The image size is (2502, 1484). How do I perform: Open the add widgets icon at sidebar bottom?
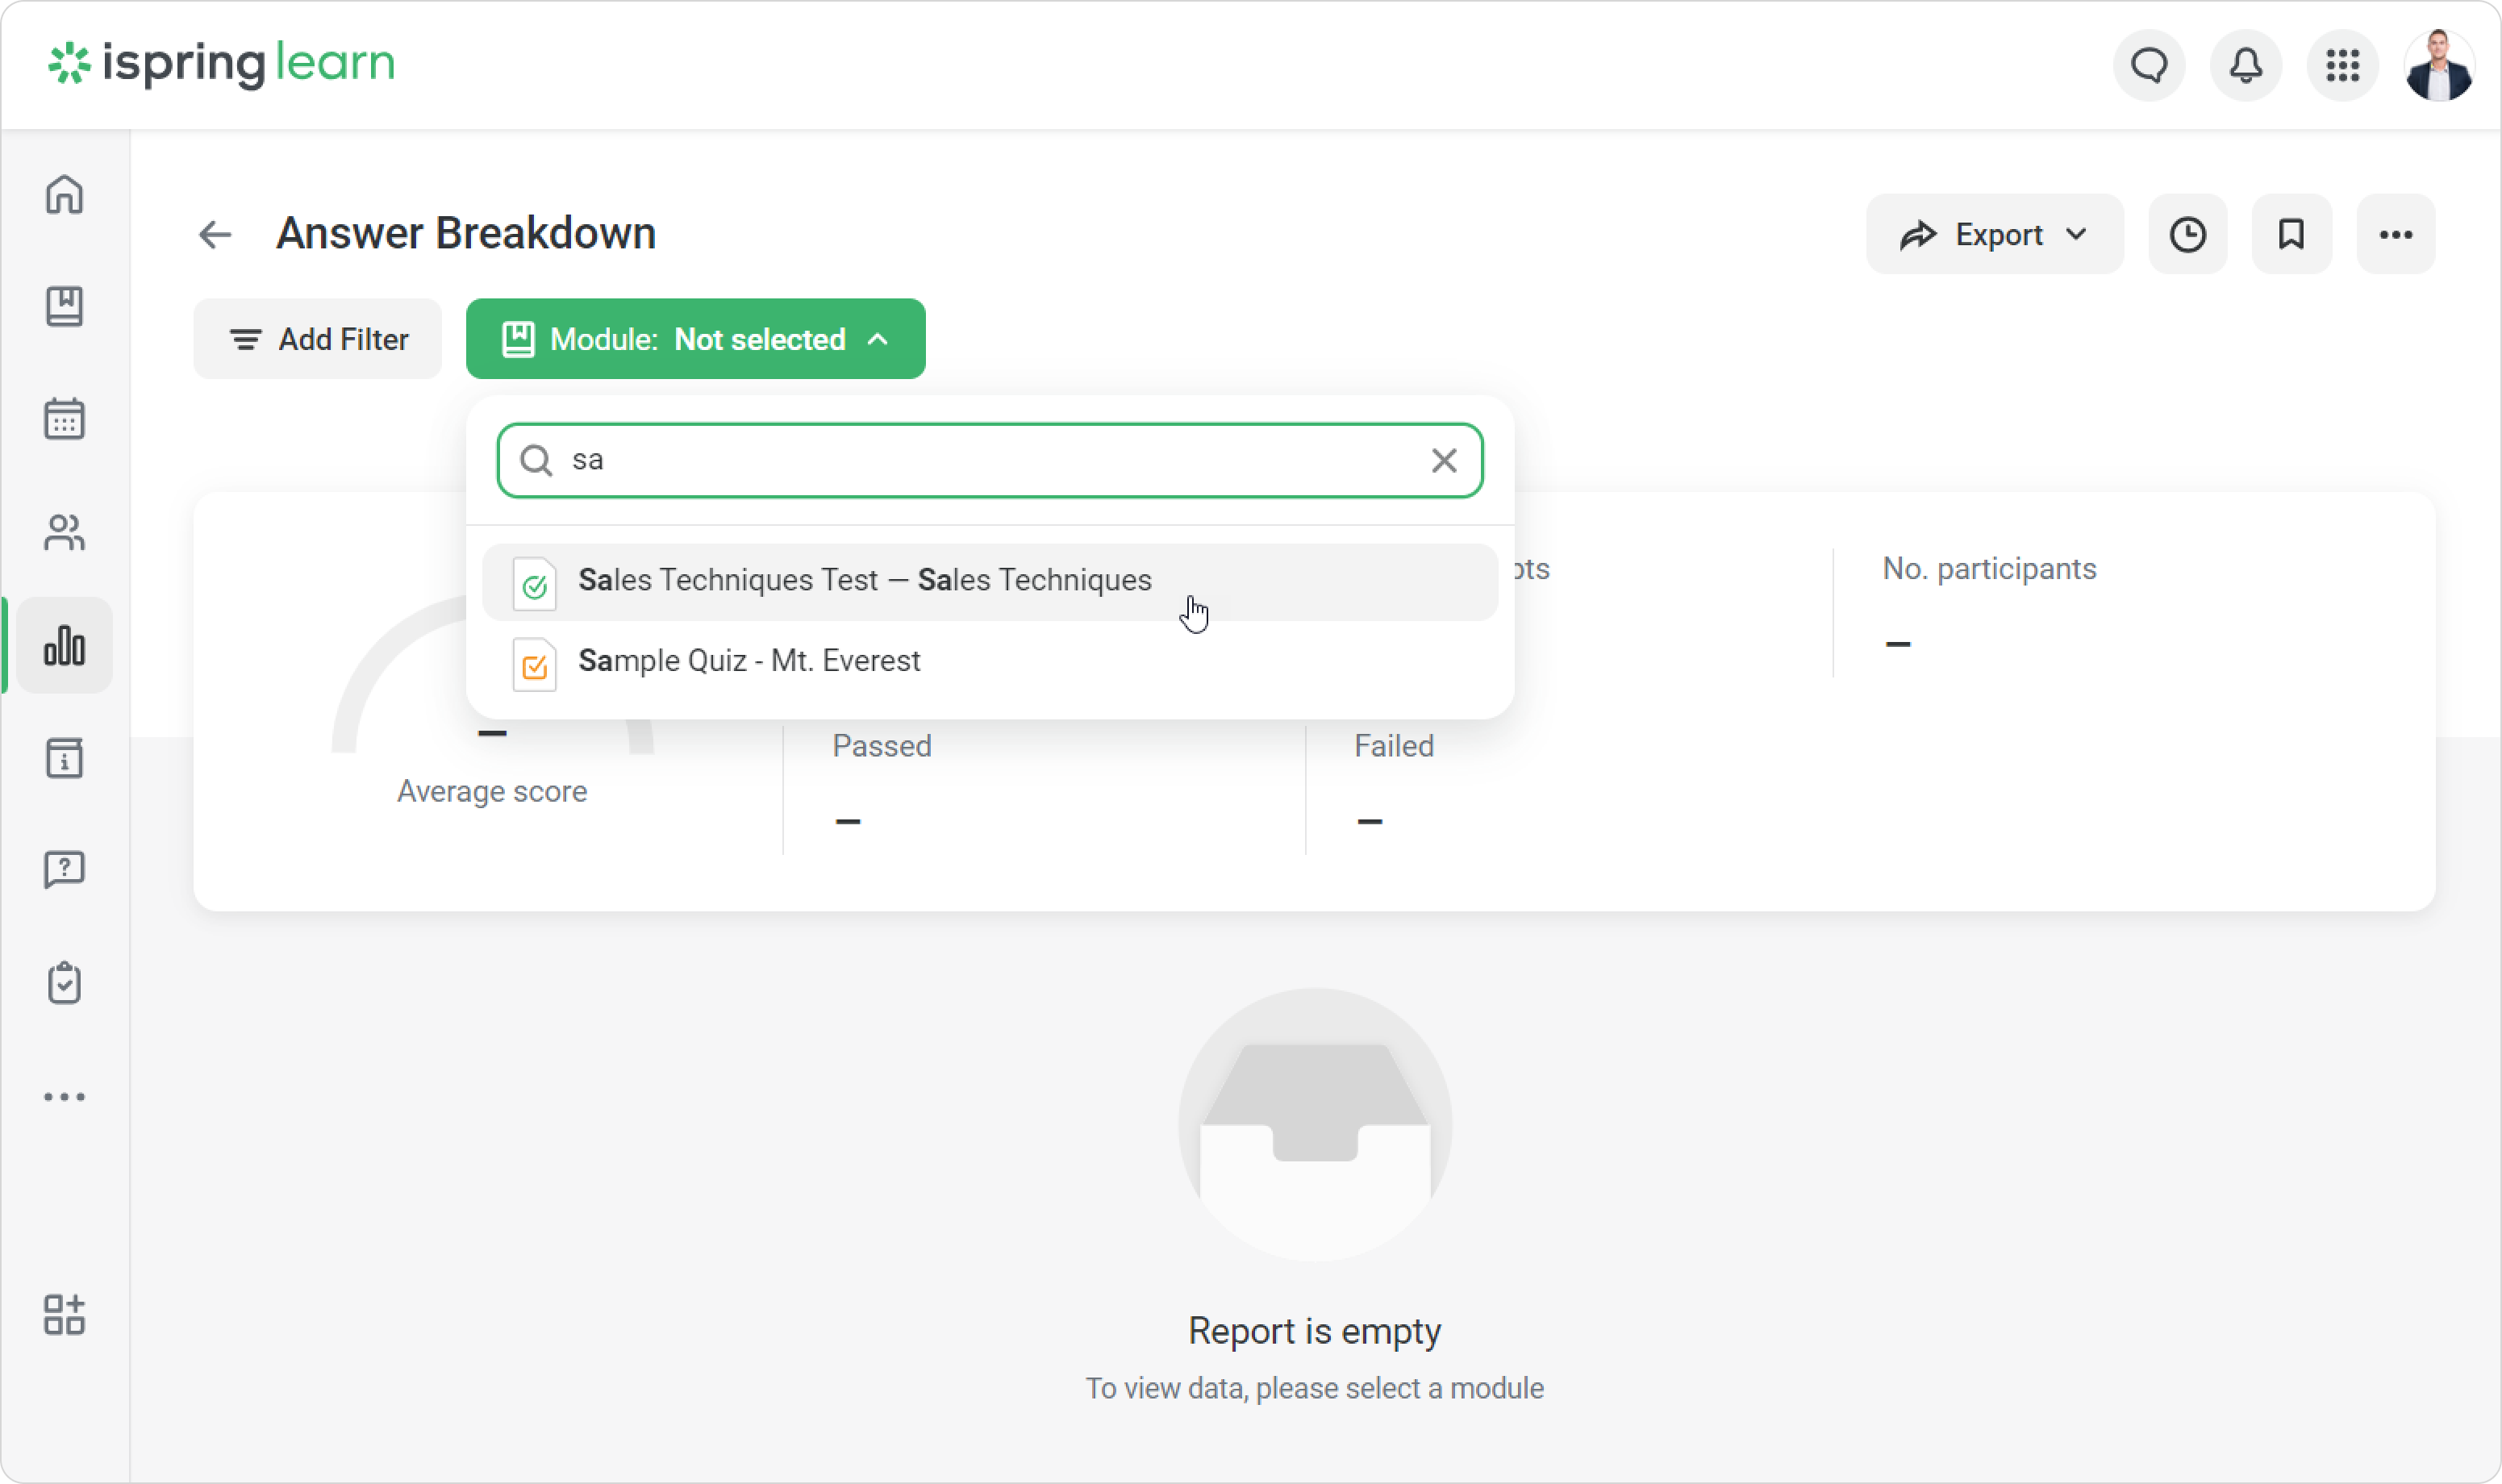64,1314
